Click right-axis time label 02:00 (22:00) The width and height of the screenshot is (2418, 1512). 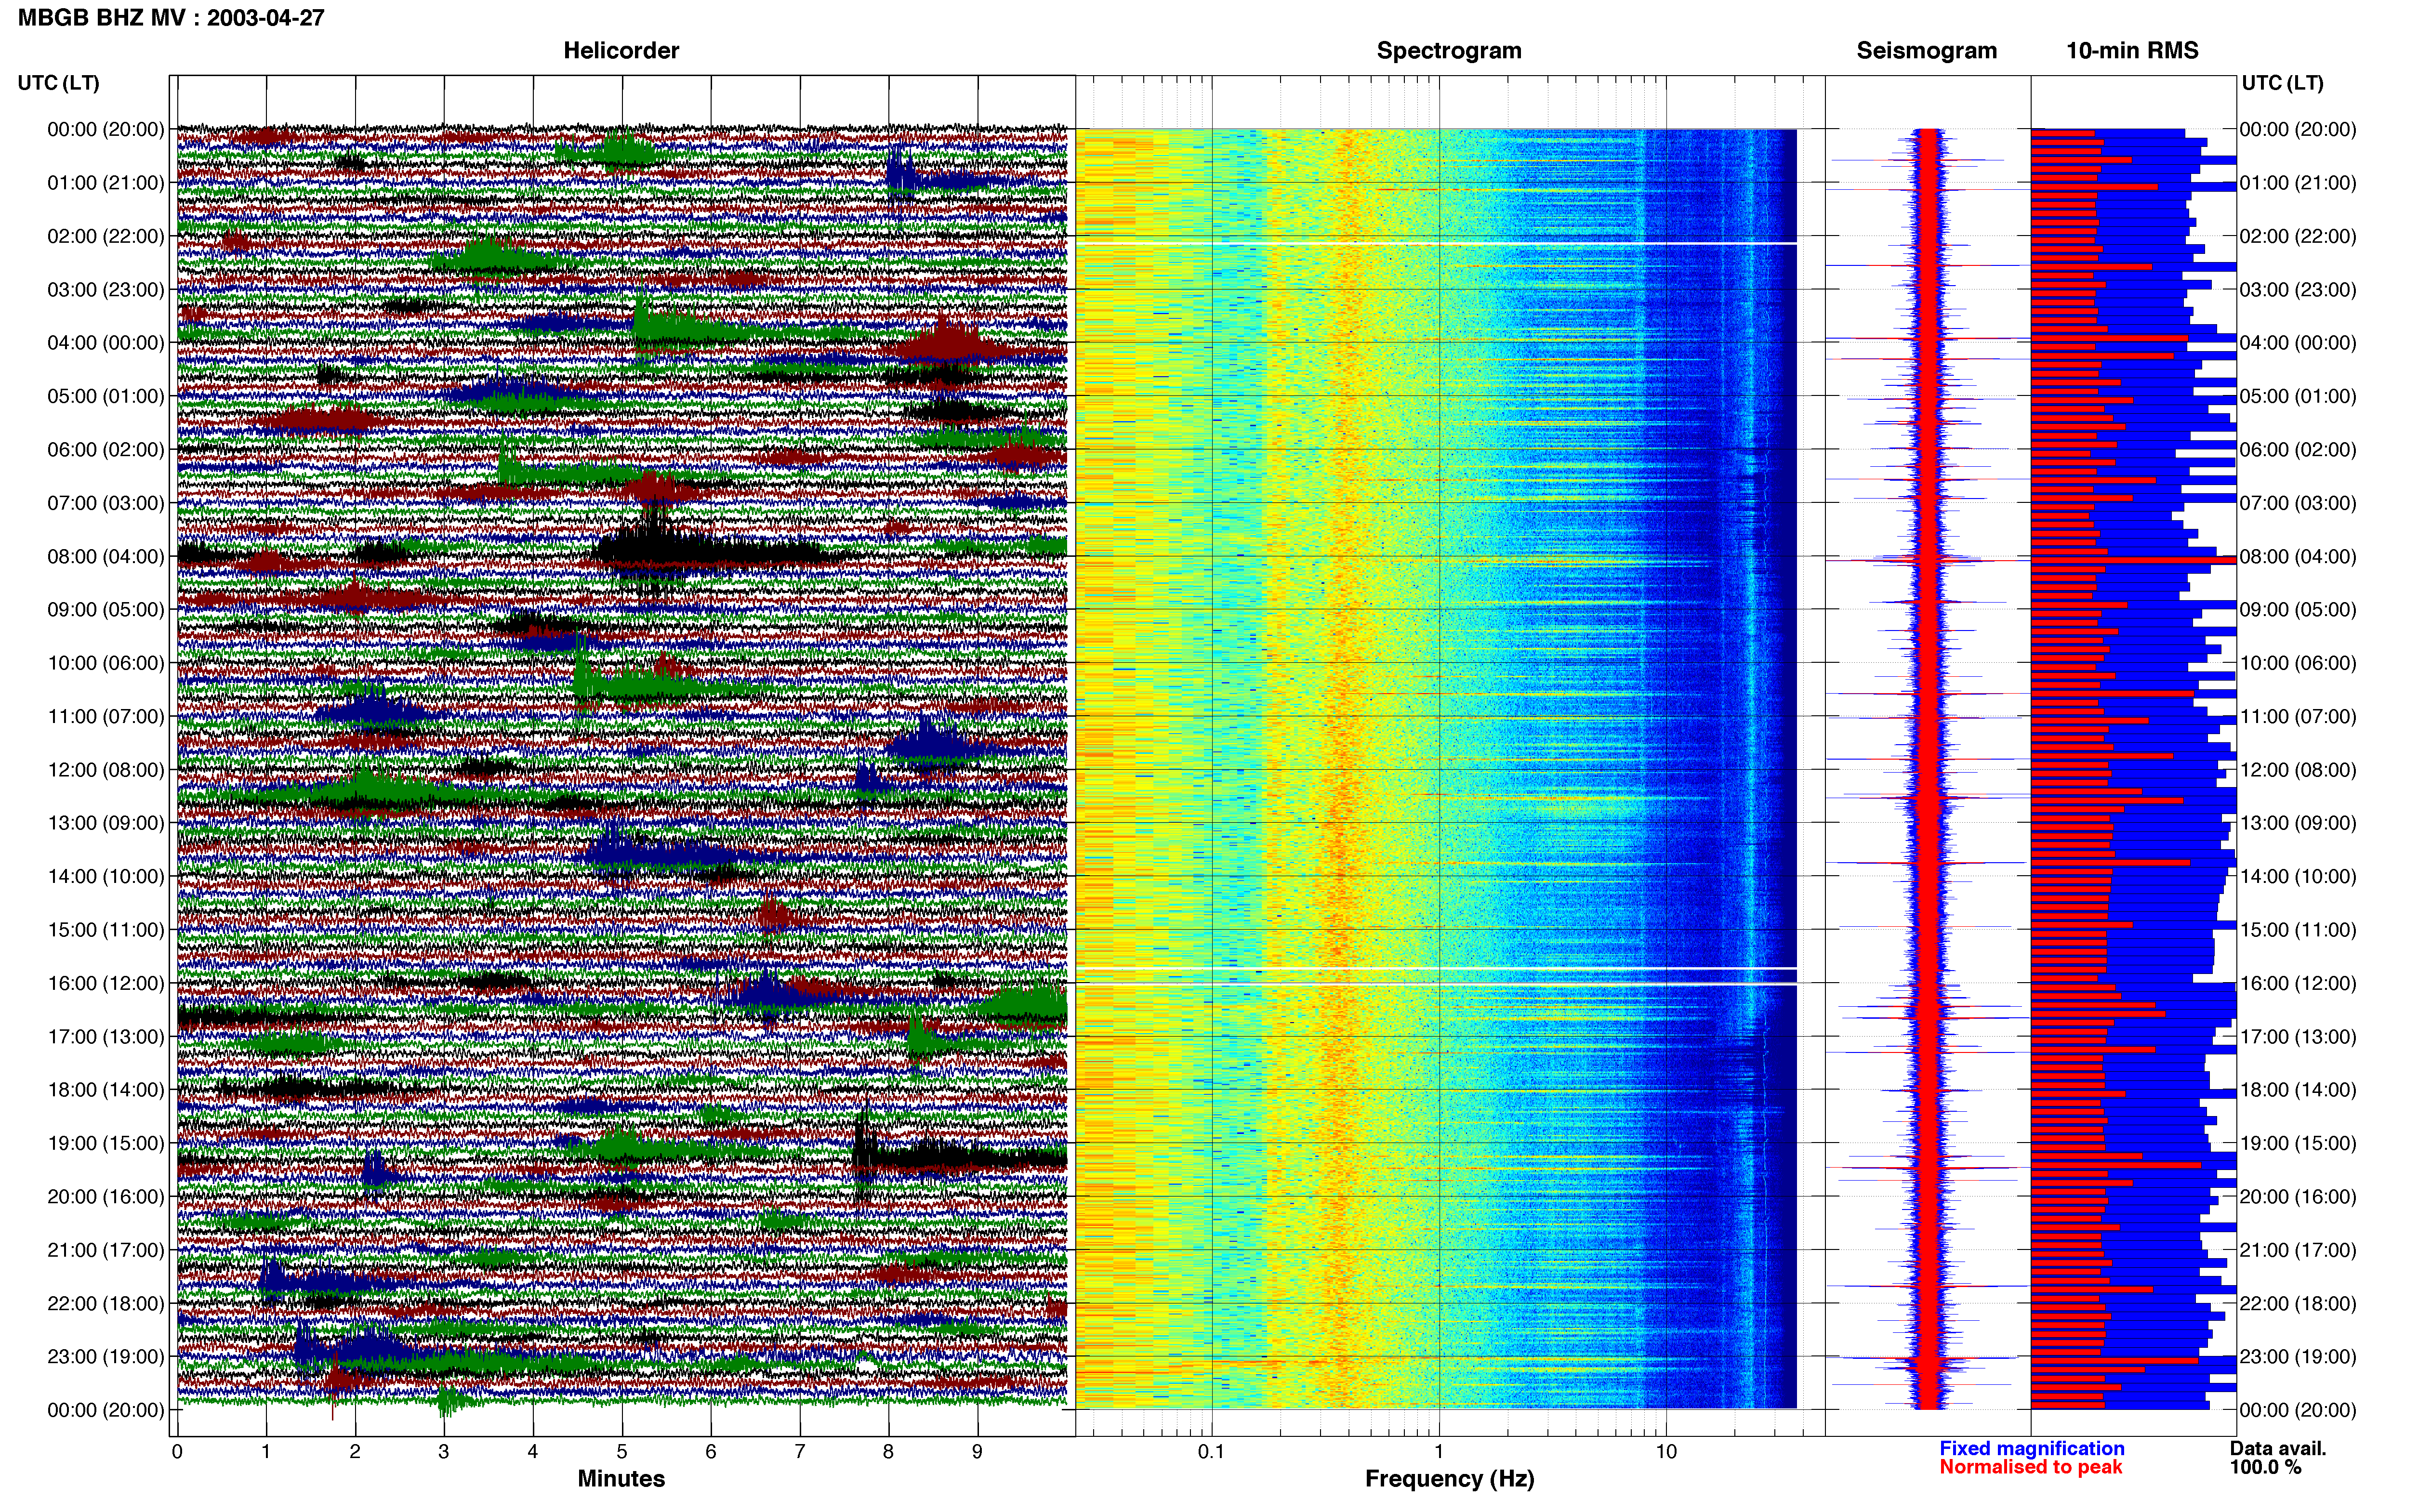(2298, 237)
